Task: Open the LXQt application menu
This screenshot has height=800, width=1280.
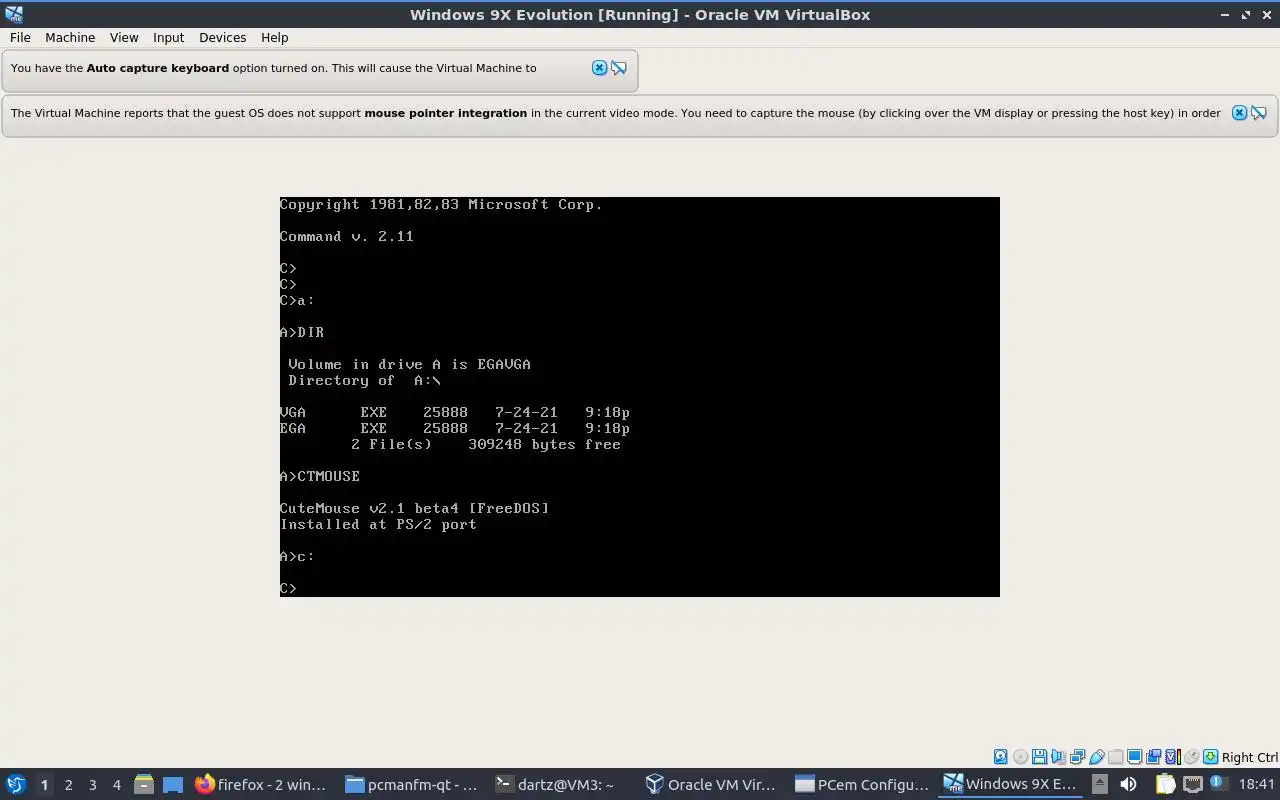Action: point(16,784)
